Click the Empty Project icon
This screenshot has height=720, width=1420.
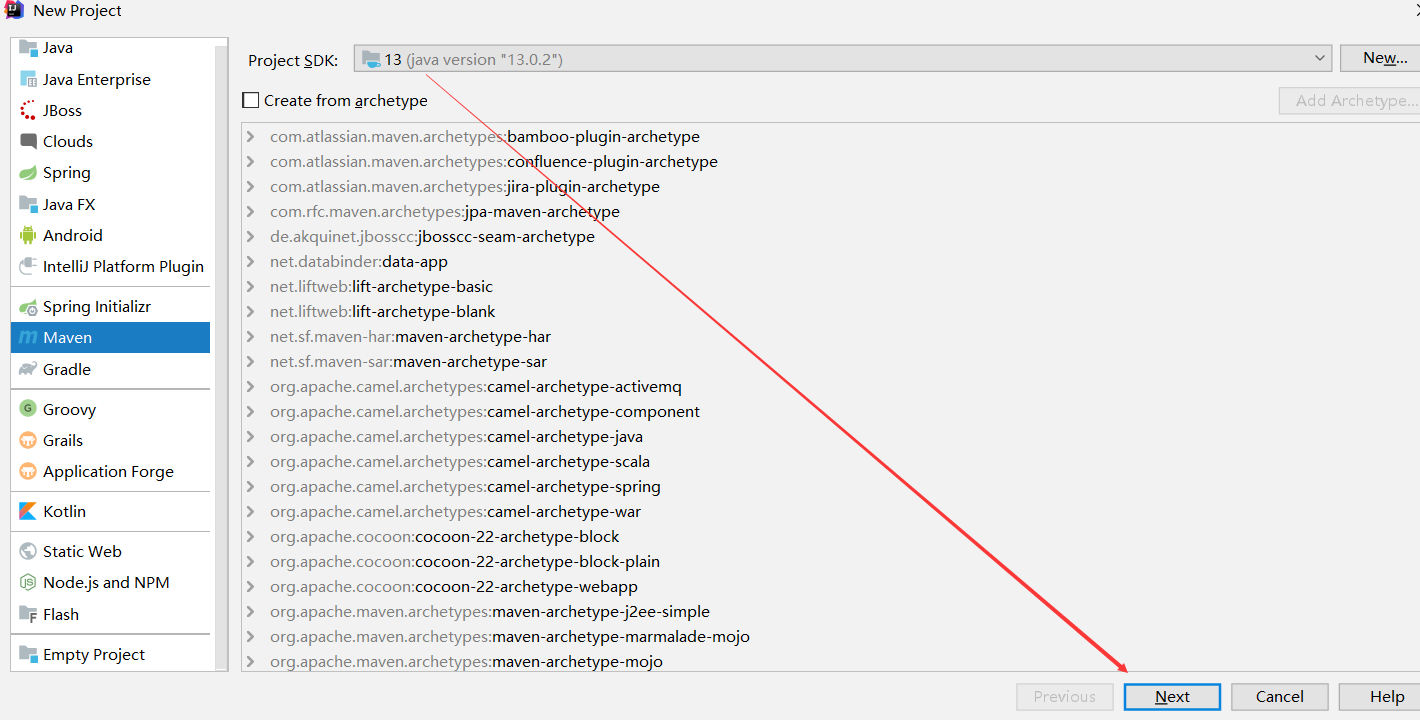click(28, 654)
